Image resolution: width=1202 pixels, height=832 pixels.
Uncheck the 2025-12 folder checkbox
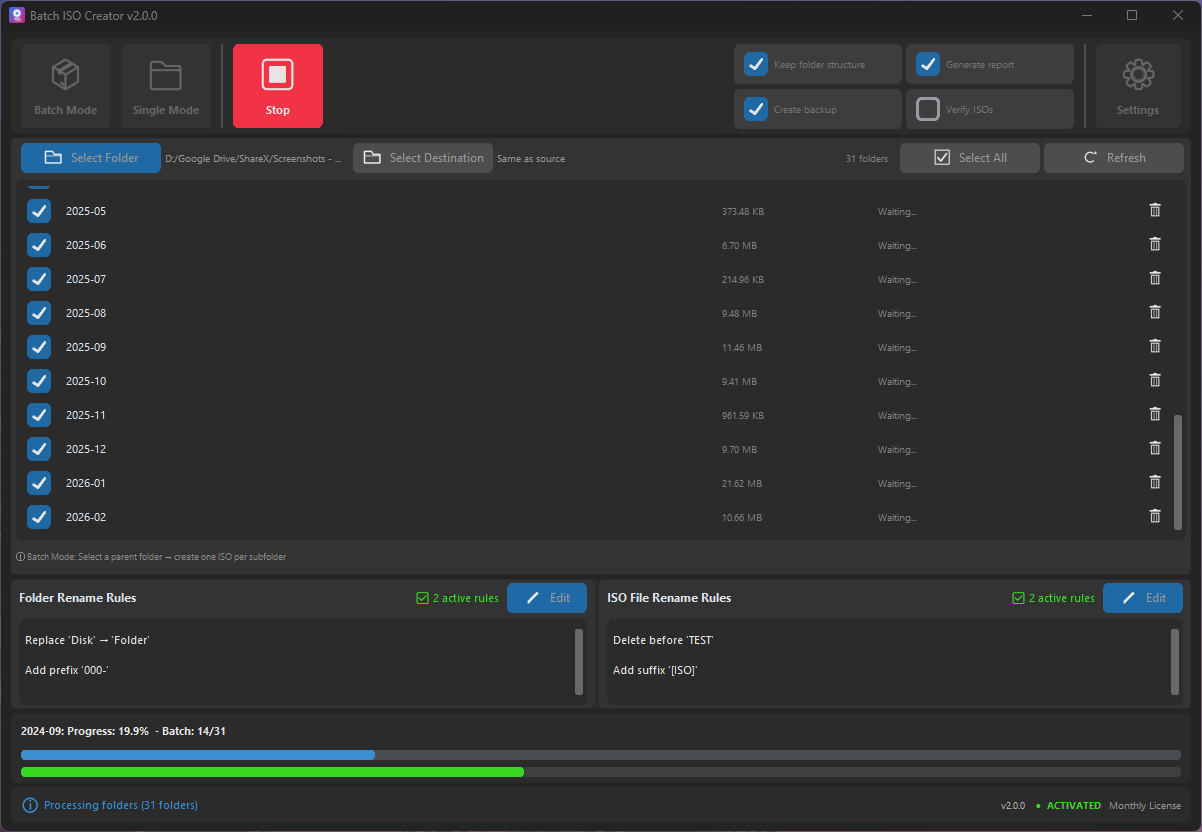click(38, 449)
